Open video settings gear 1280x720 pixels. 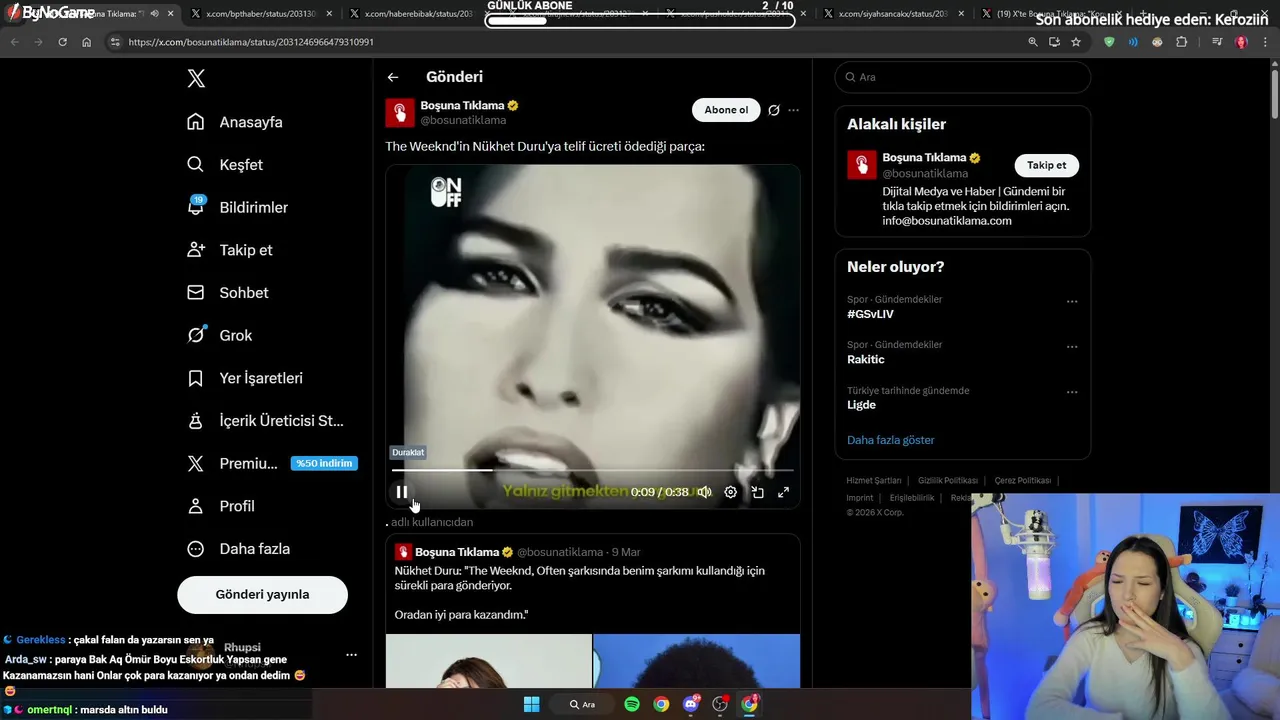pyautogui.click(x=731, y=492)
